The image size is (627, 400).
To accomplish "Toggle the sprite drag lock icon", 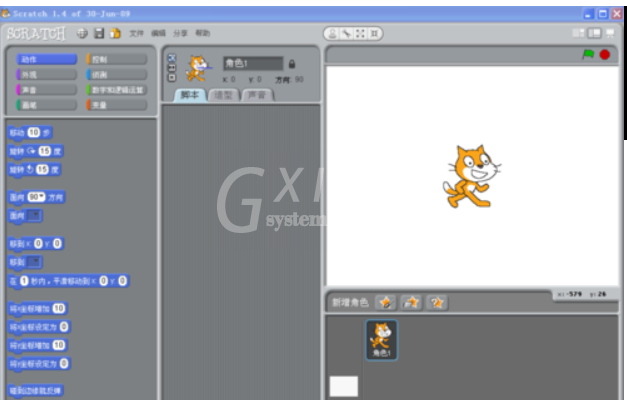I will point(292,64).
